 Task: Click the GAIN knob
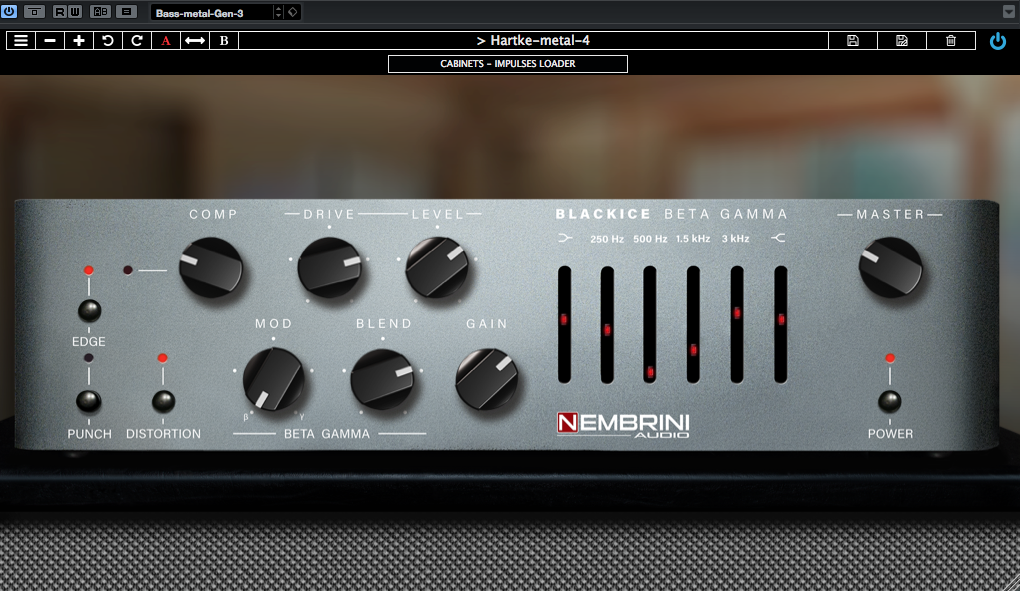pos(487,380)
